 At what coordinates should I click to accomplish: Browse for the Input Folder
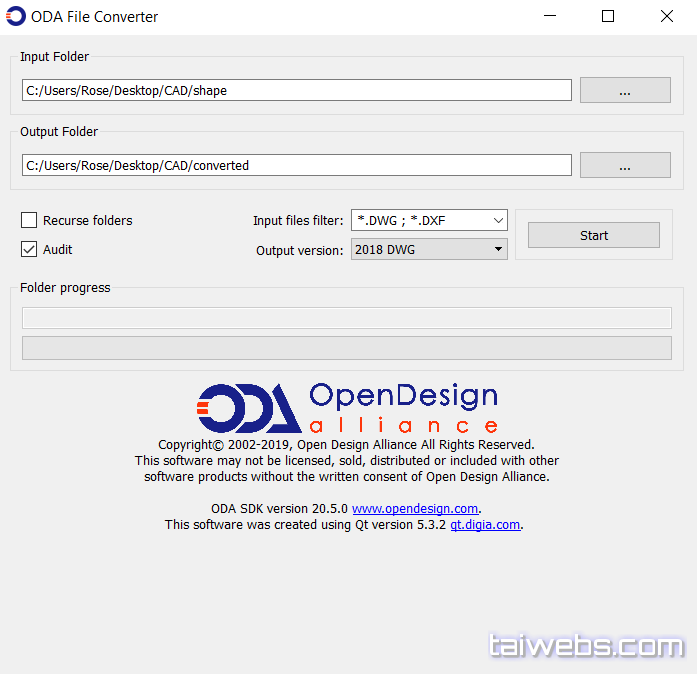coord(625,91)
